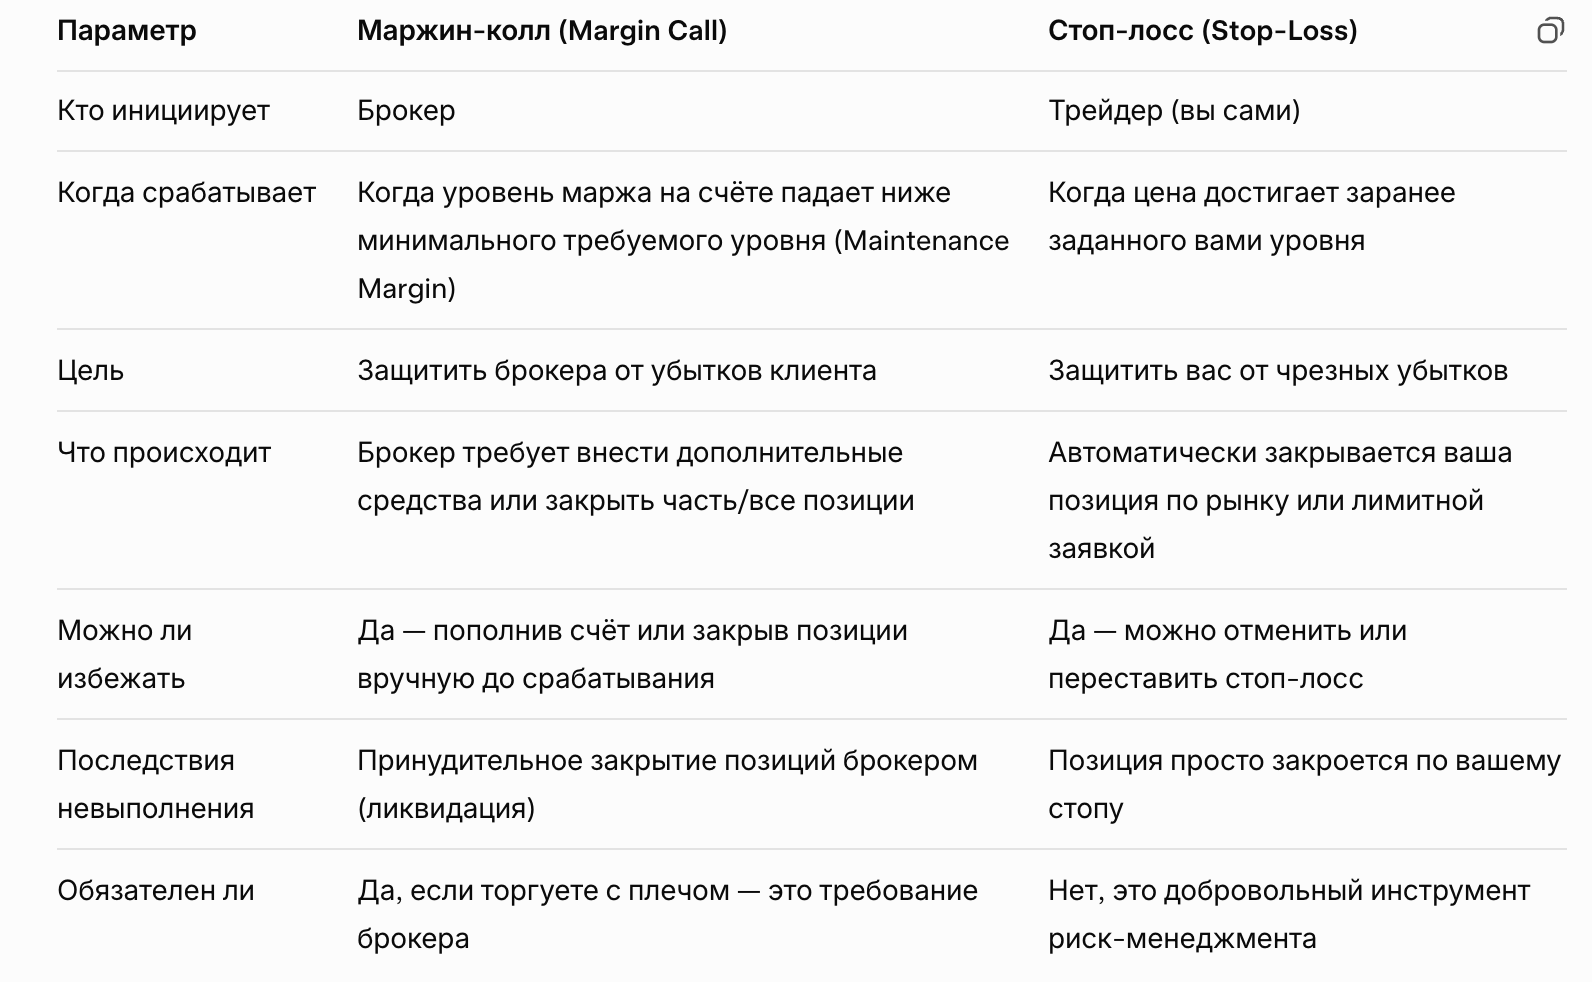
Task: Click the Обязателен ли row label
Action: 155,891
